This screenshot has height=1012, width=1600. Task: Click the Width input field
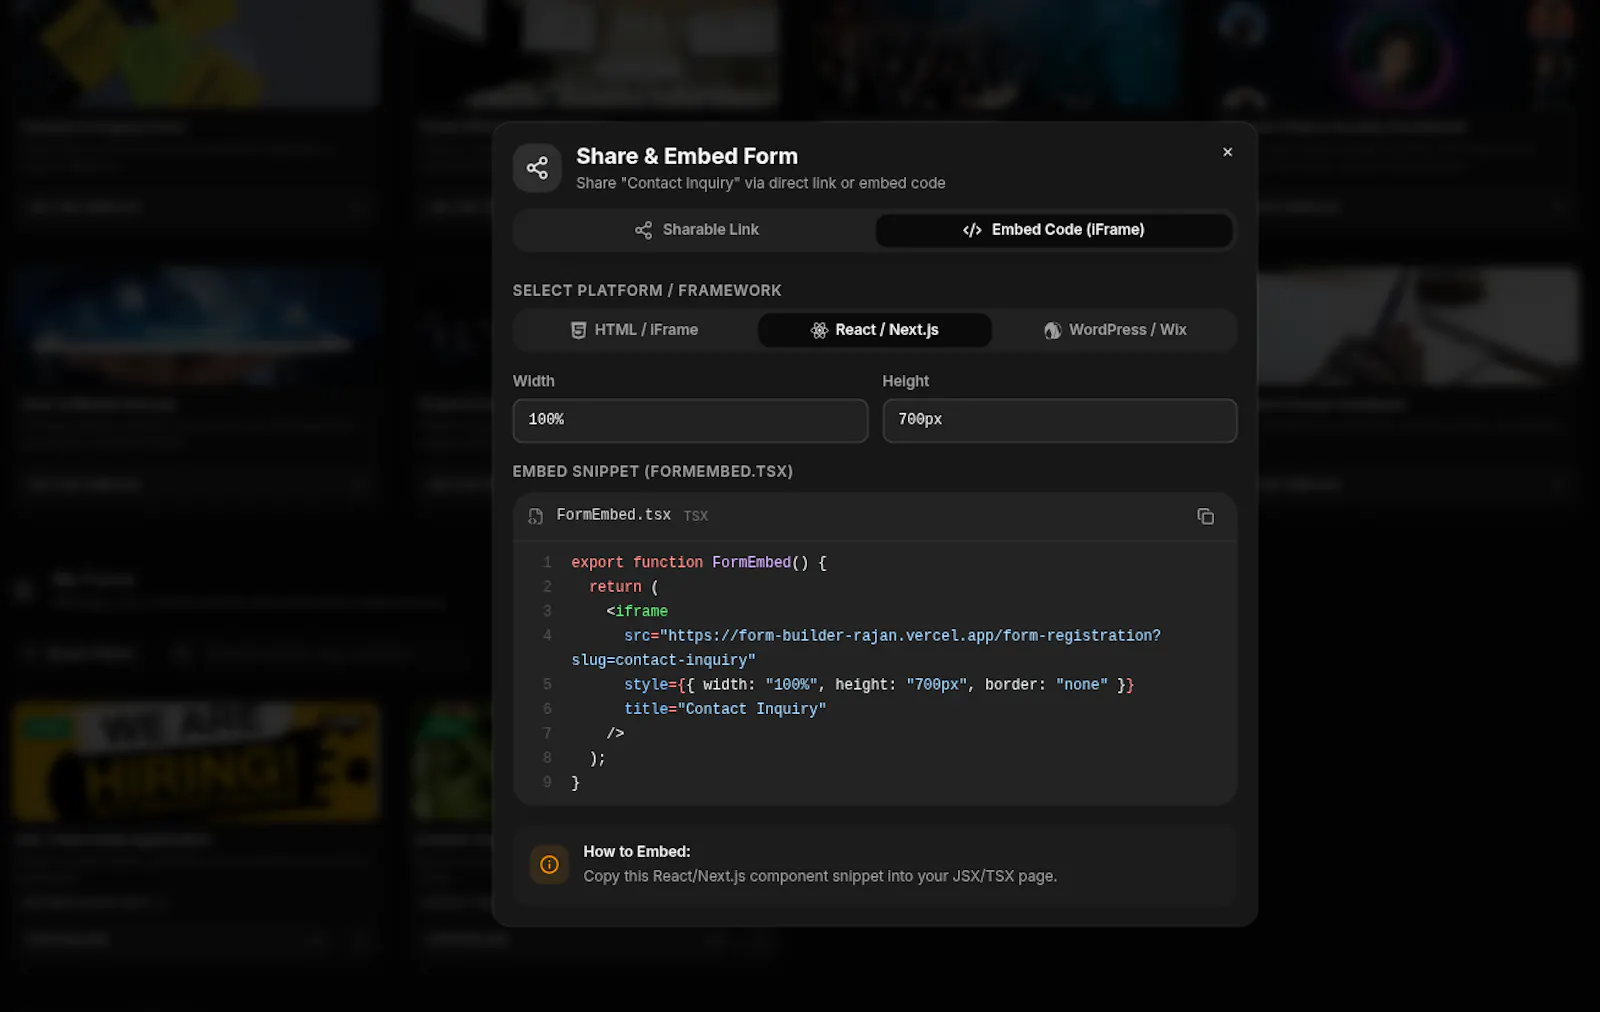click(x=690, y=420)
